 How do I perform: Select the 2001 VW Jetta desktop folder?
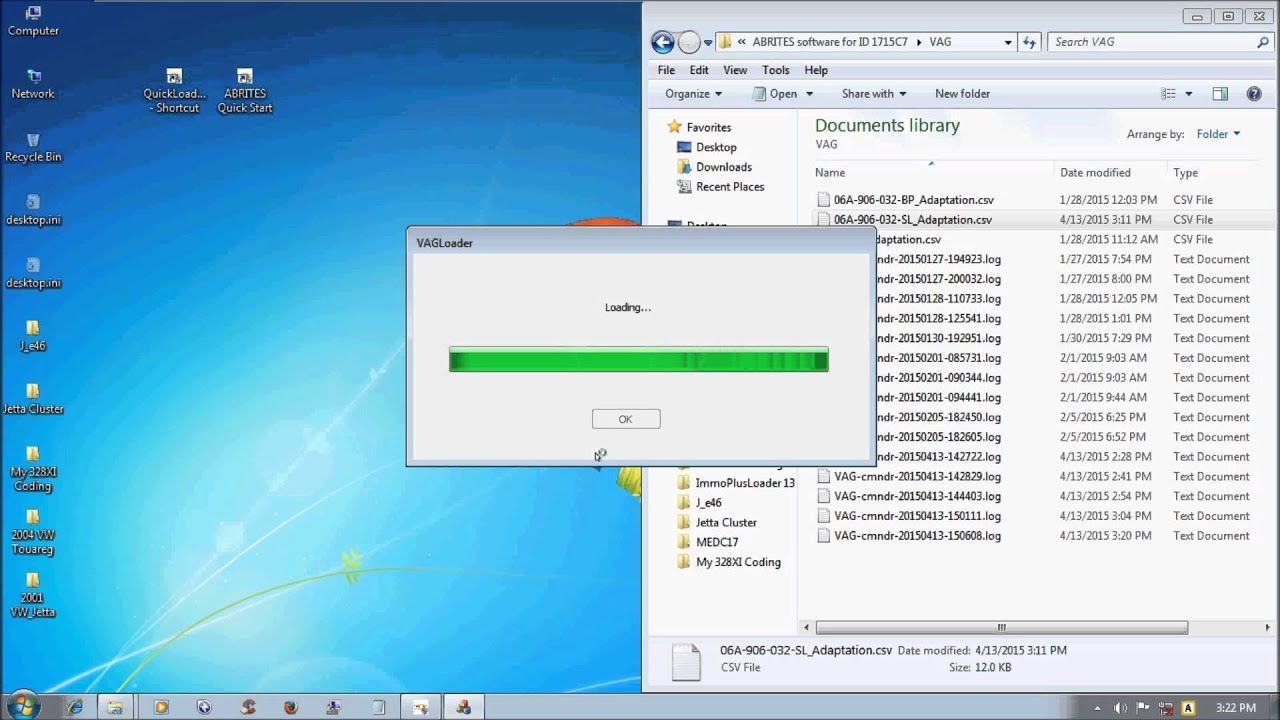click(33, 595)
